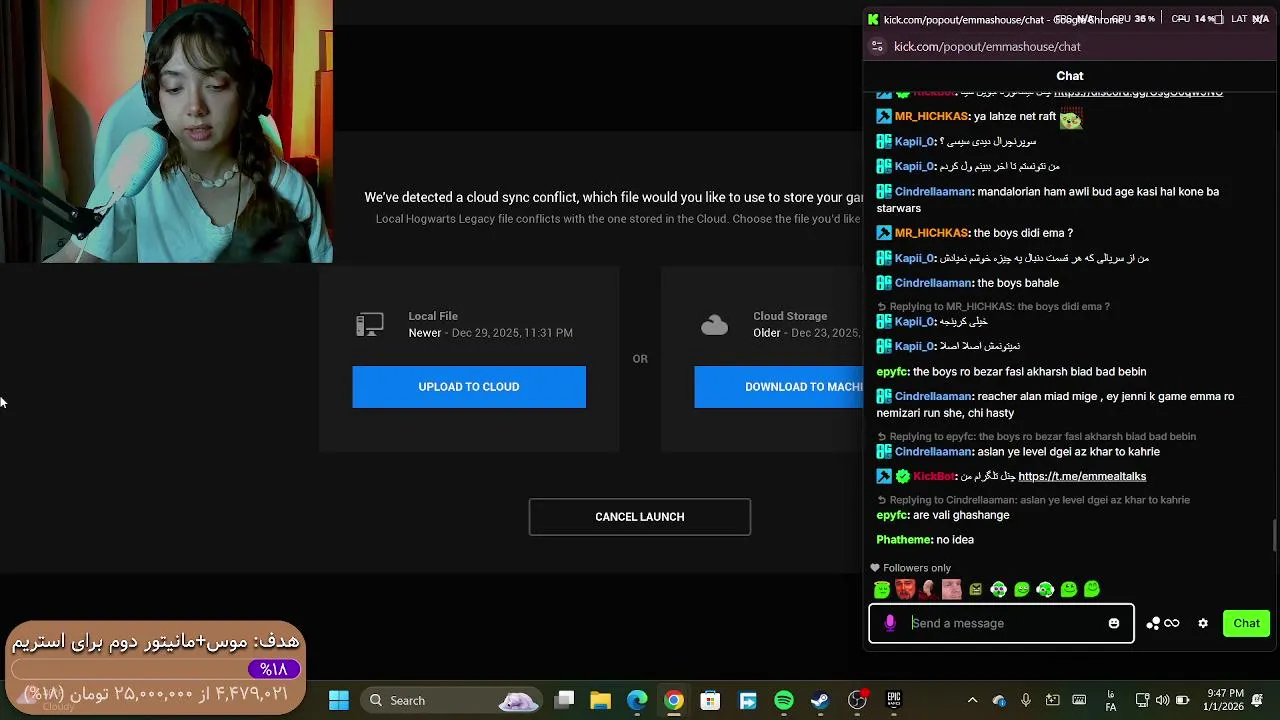The width and height of the screenshot is (1280, 720).
Task: Click the Local File computer icon
Action: coord(370,324)
